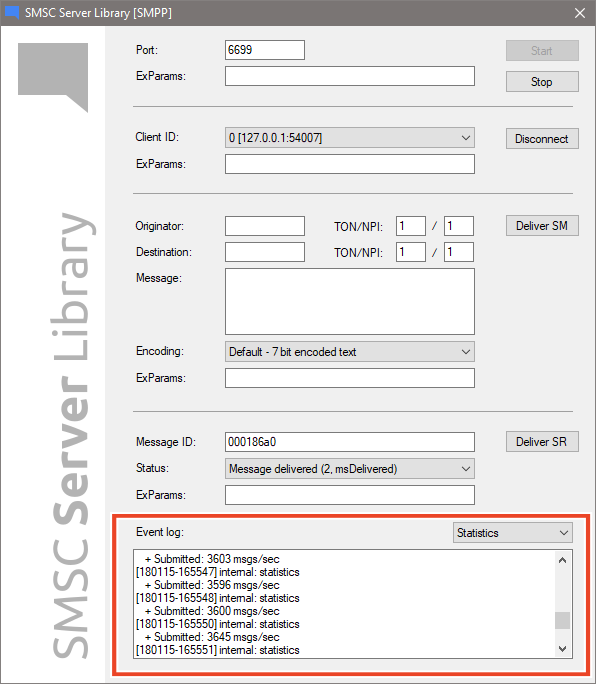The height and width of the screenshot is (684, 596).
Task: Select log line '[180115-165551] internal: statistics'
Action: 218,650
